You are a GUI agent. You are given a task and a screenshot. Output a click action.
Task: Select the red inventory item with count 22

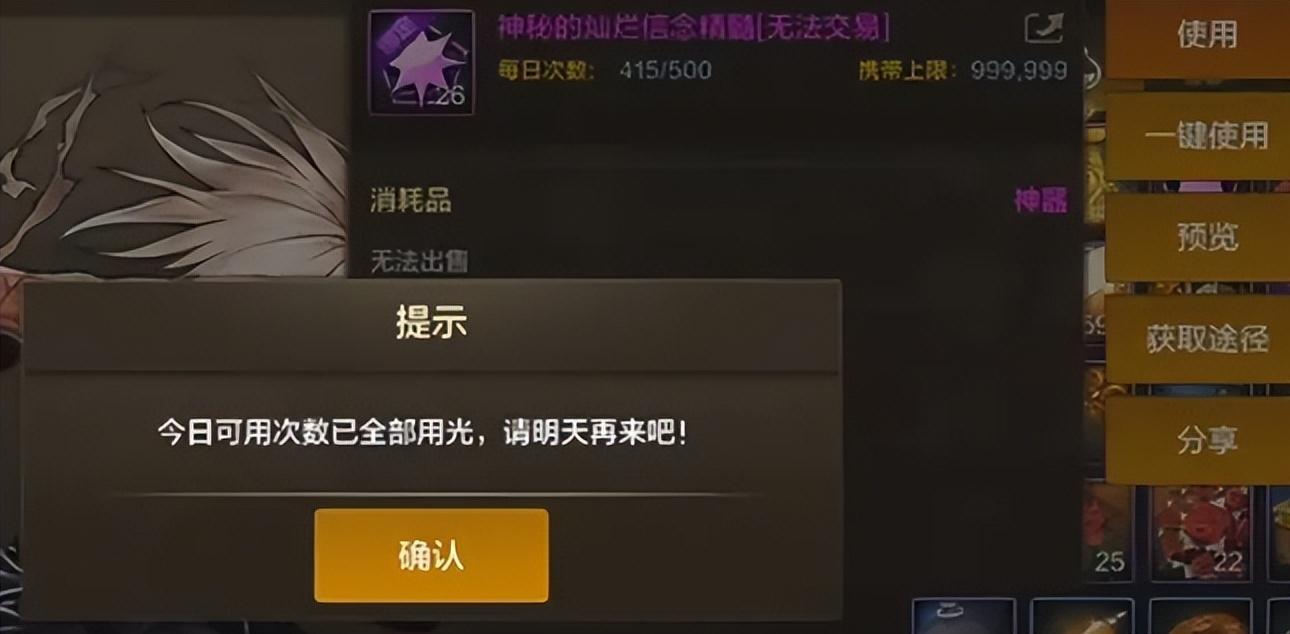pyautogui.click(x=1201, y=532)
